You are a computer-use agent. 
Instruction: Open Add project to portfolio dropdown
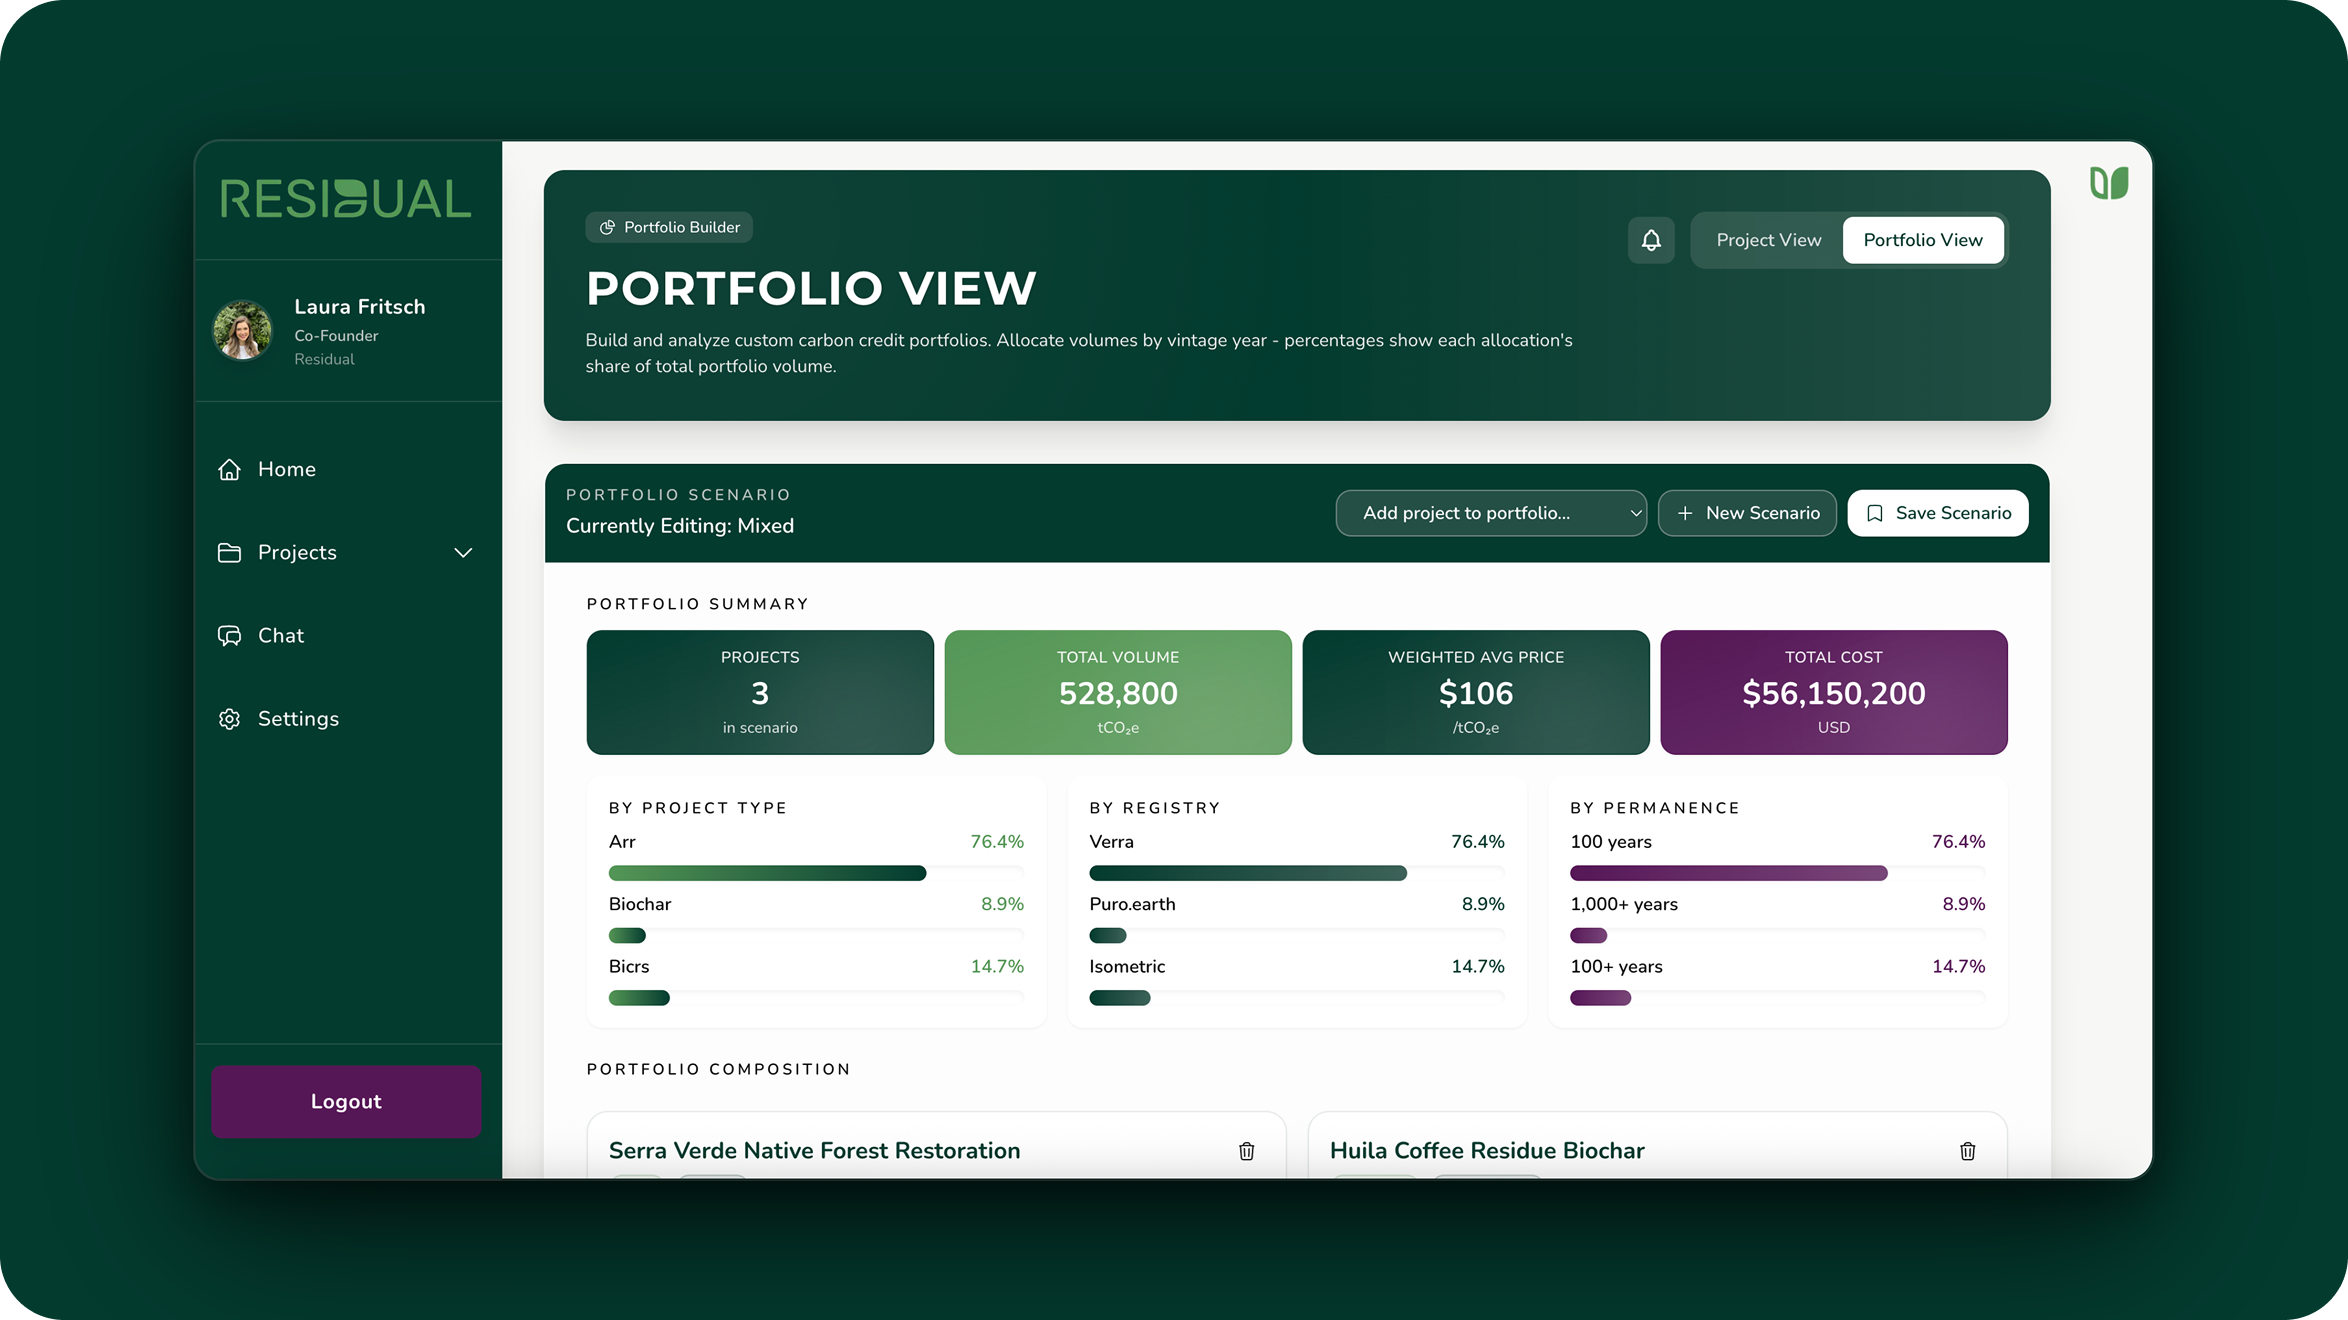pos(1491,513)
